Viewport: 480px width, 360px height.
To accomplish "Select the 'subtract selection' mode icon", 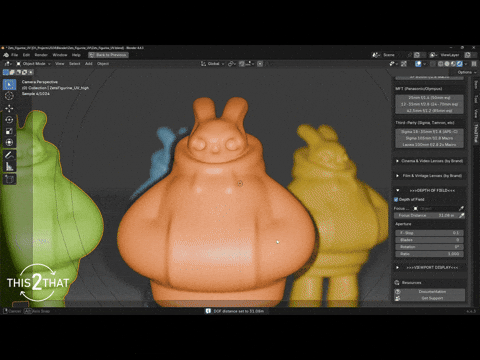I will pos(18,72).
